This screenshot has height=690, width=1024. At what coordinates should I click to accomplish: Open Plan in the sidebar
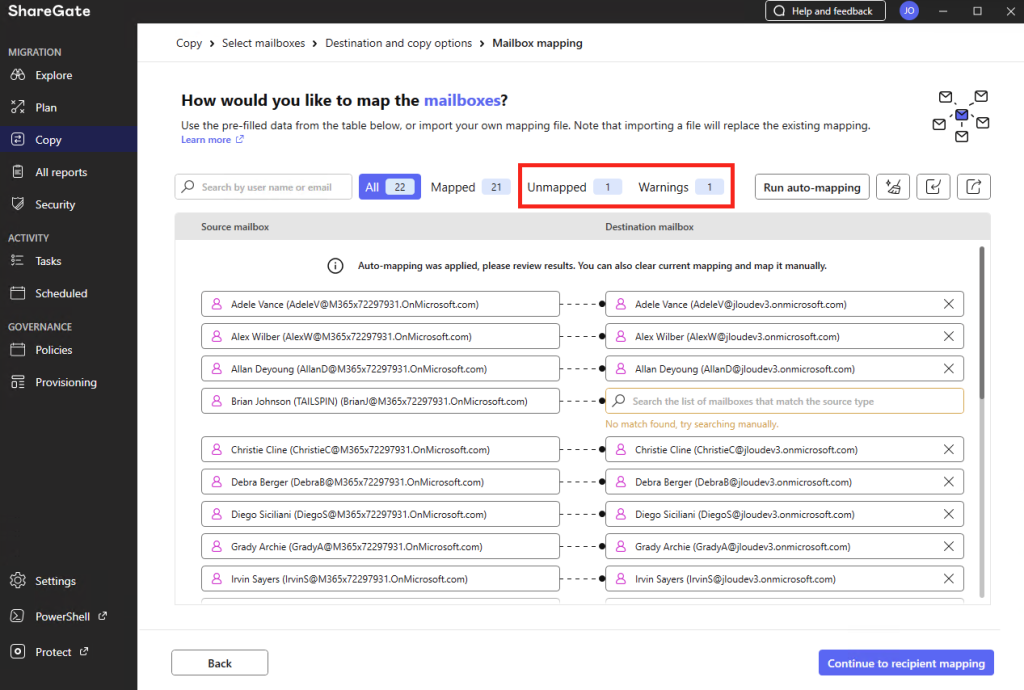(x=46, y=108)
